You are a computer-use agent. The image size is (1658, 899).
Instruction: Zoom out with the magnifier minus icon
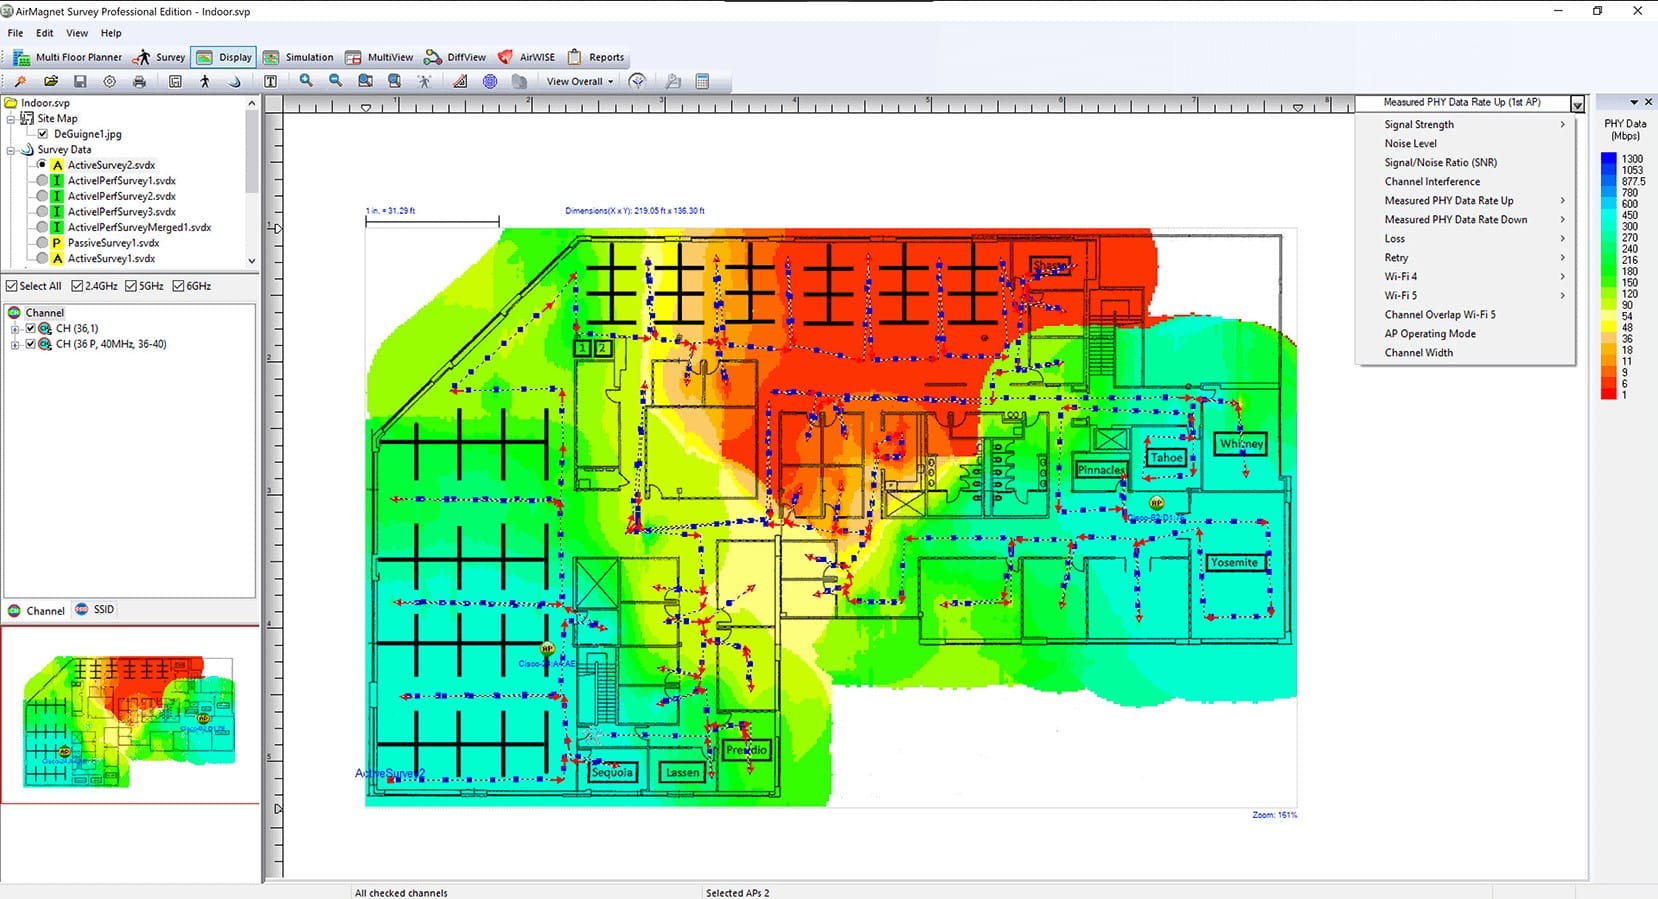pyautogui.click(x=336, y=82)
